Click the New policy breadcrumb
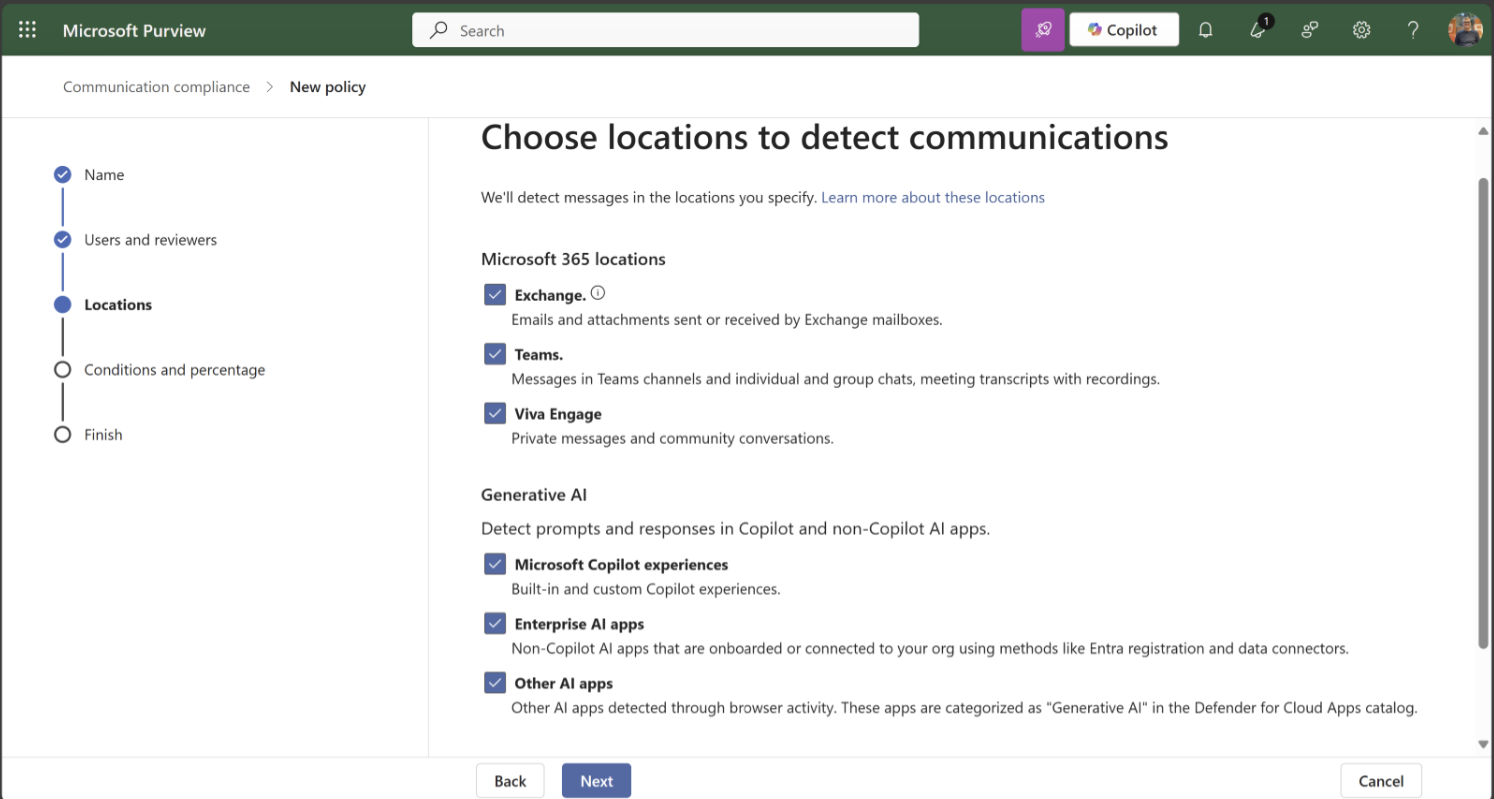Image resolution: width=1494 pixels, height=799 pixels. point(328,87)
